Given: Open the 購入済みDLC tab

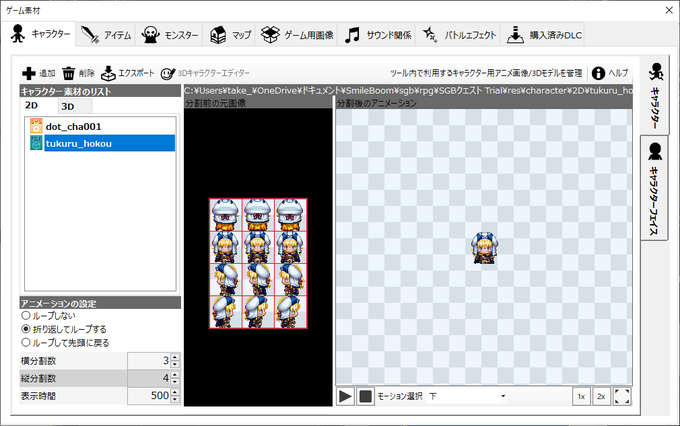Looking at the screenshot, I should click(543, 35).
